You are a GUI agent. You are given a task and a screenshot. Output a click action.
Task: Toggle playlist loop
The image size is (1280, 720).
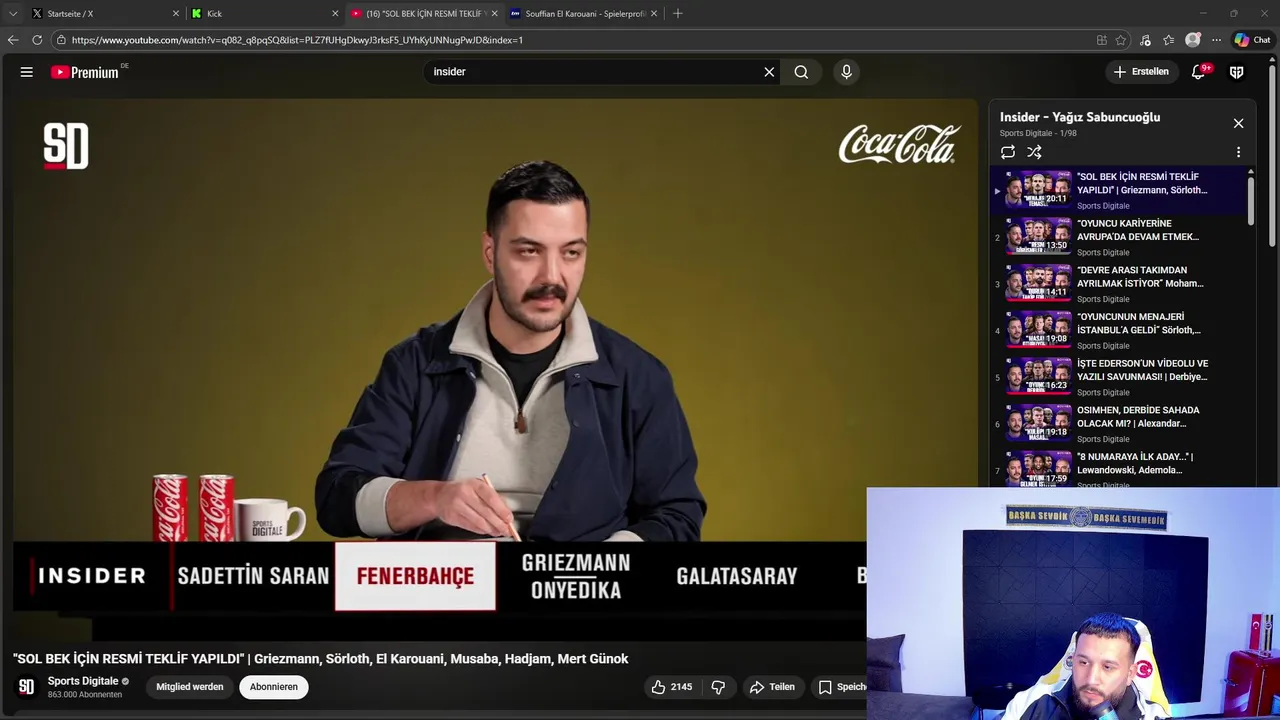pyautogui.click(x=1008, y=152)
